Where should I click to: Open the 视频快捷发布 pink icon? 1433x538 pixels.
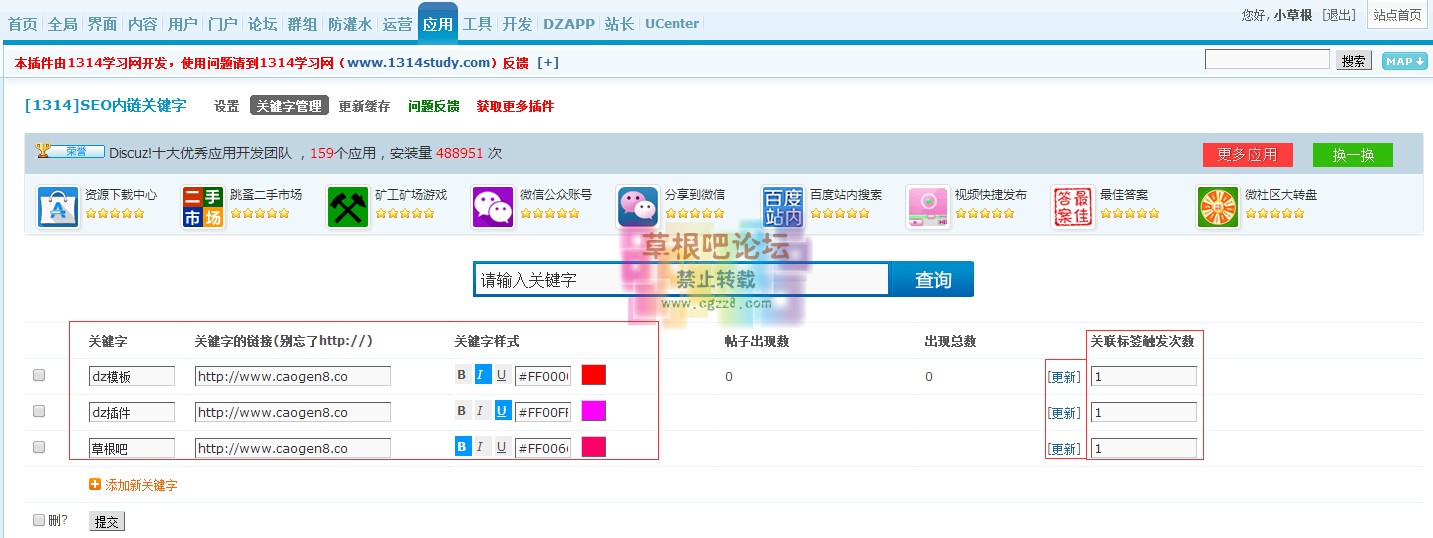click(x=928, y=207)
